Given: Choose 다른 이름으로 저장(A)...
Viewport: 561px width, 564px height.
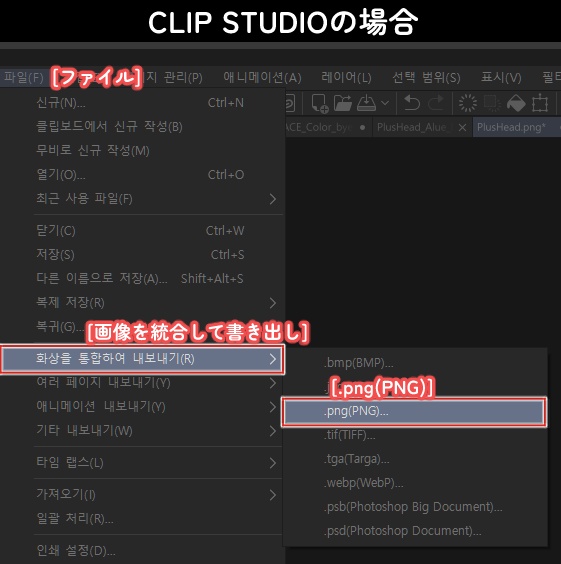Looking at the screenshot, I should pos(142,278).
